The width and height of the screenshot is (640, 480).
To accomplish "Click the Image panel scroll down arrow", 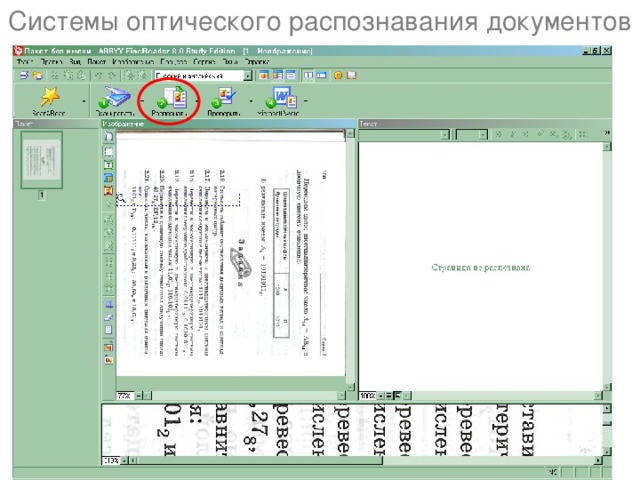I will coord(350,386).
